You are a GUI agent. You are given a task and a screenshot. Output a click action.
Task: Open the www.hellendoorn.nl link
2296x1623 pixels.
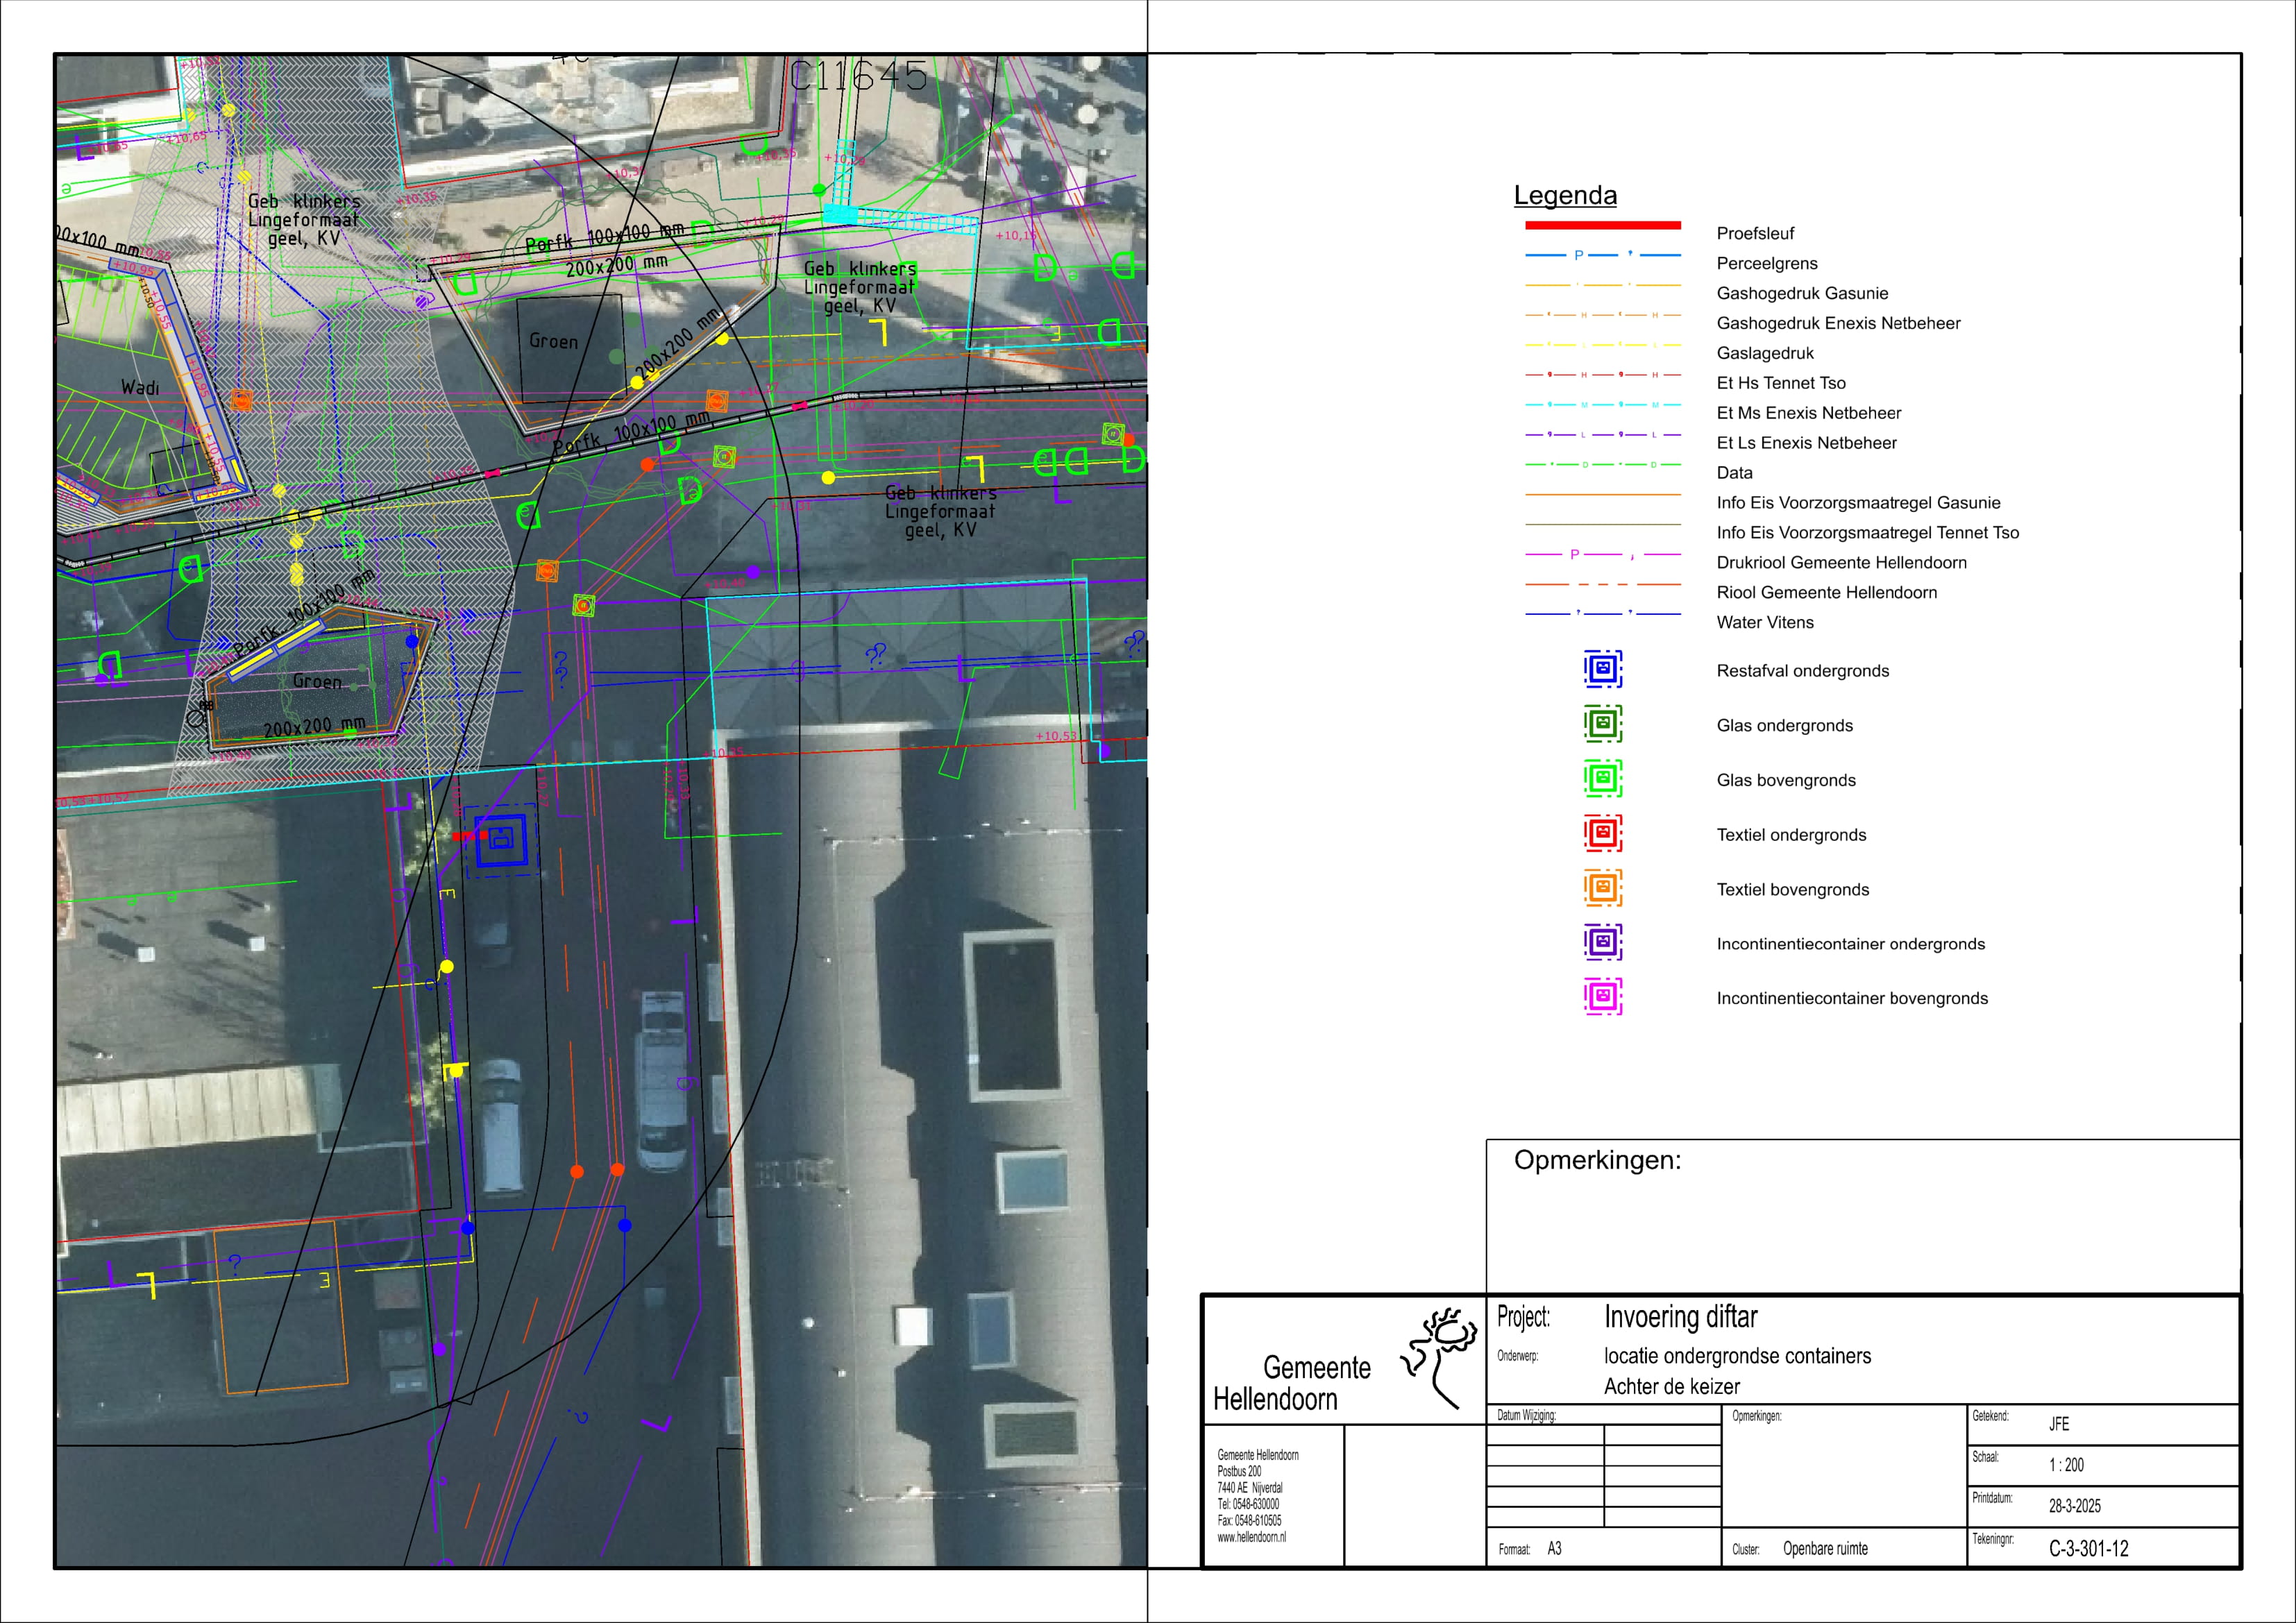(x=1251, y=1538)
